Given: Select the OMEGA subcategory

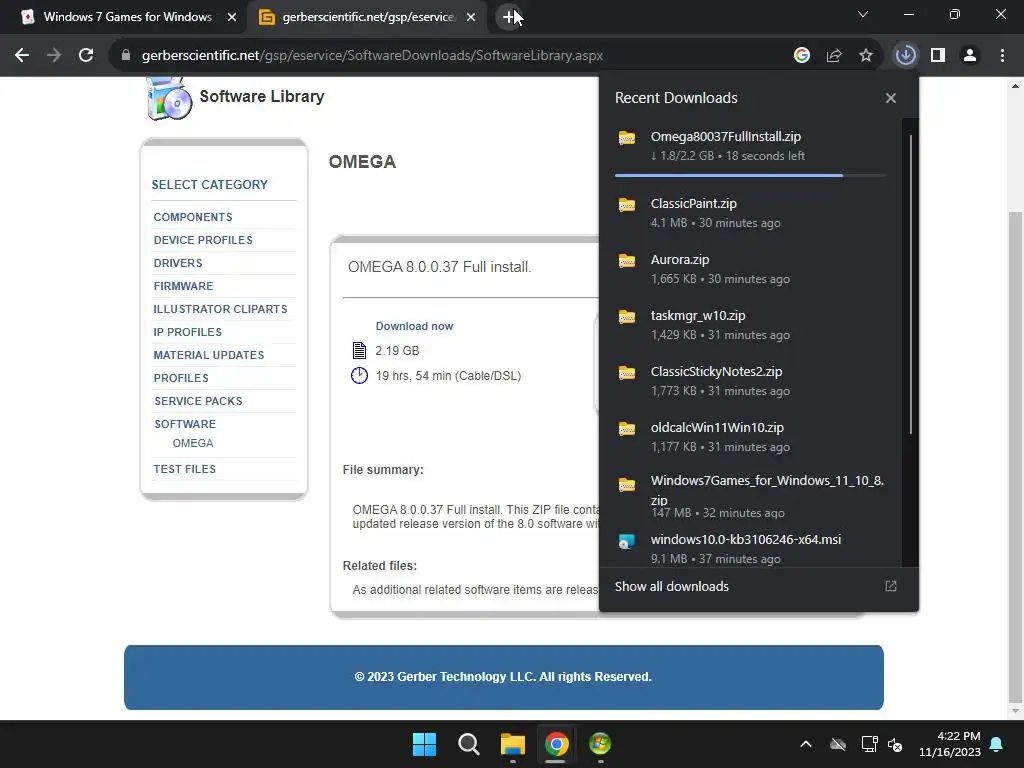Looking at the screenshot, I should click(x=193, y=443).
